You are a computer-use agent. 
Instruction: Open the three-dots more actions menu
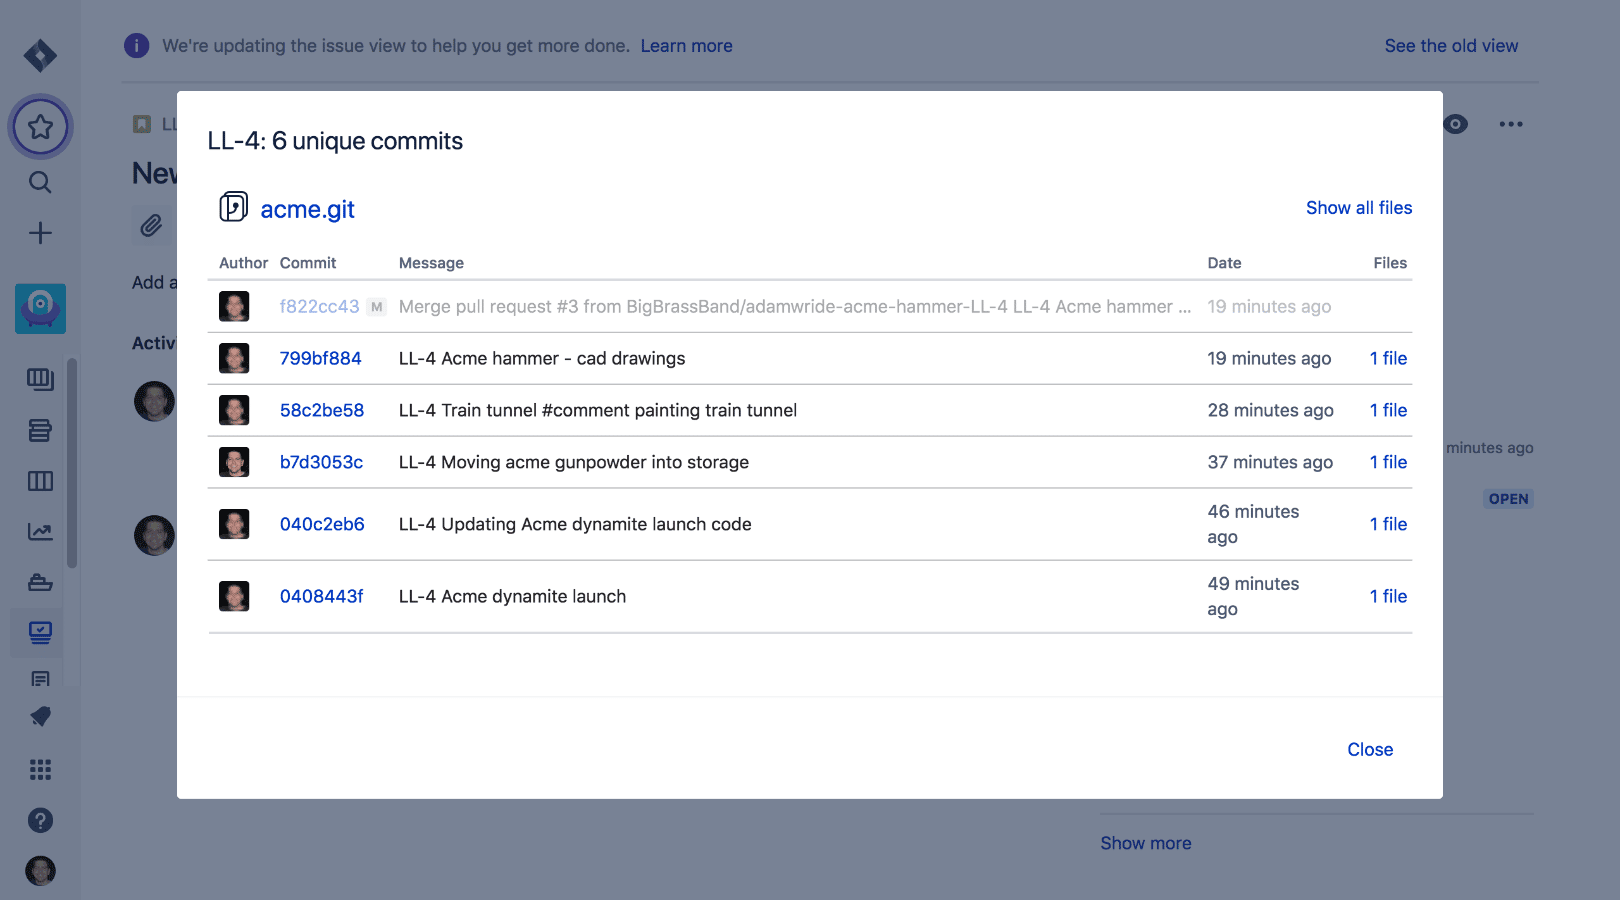1510,124
